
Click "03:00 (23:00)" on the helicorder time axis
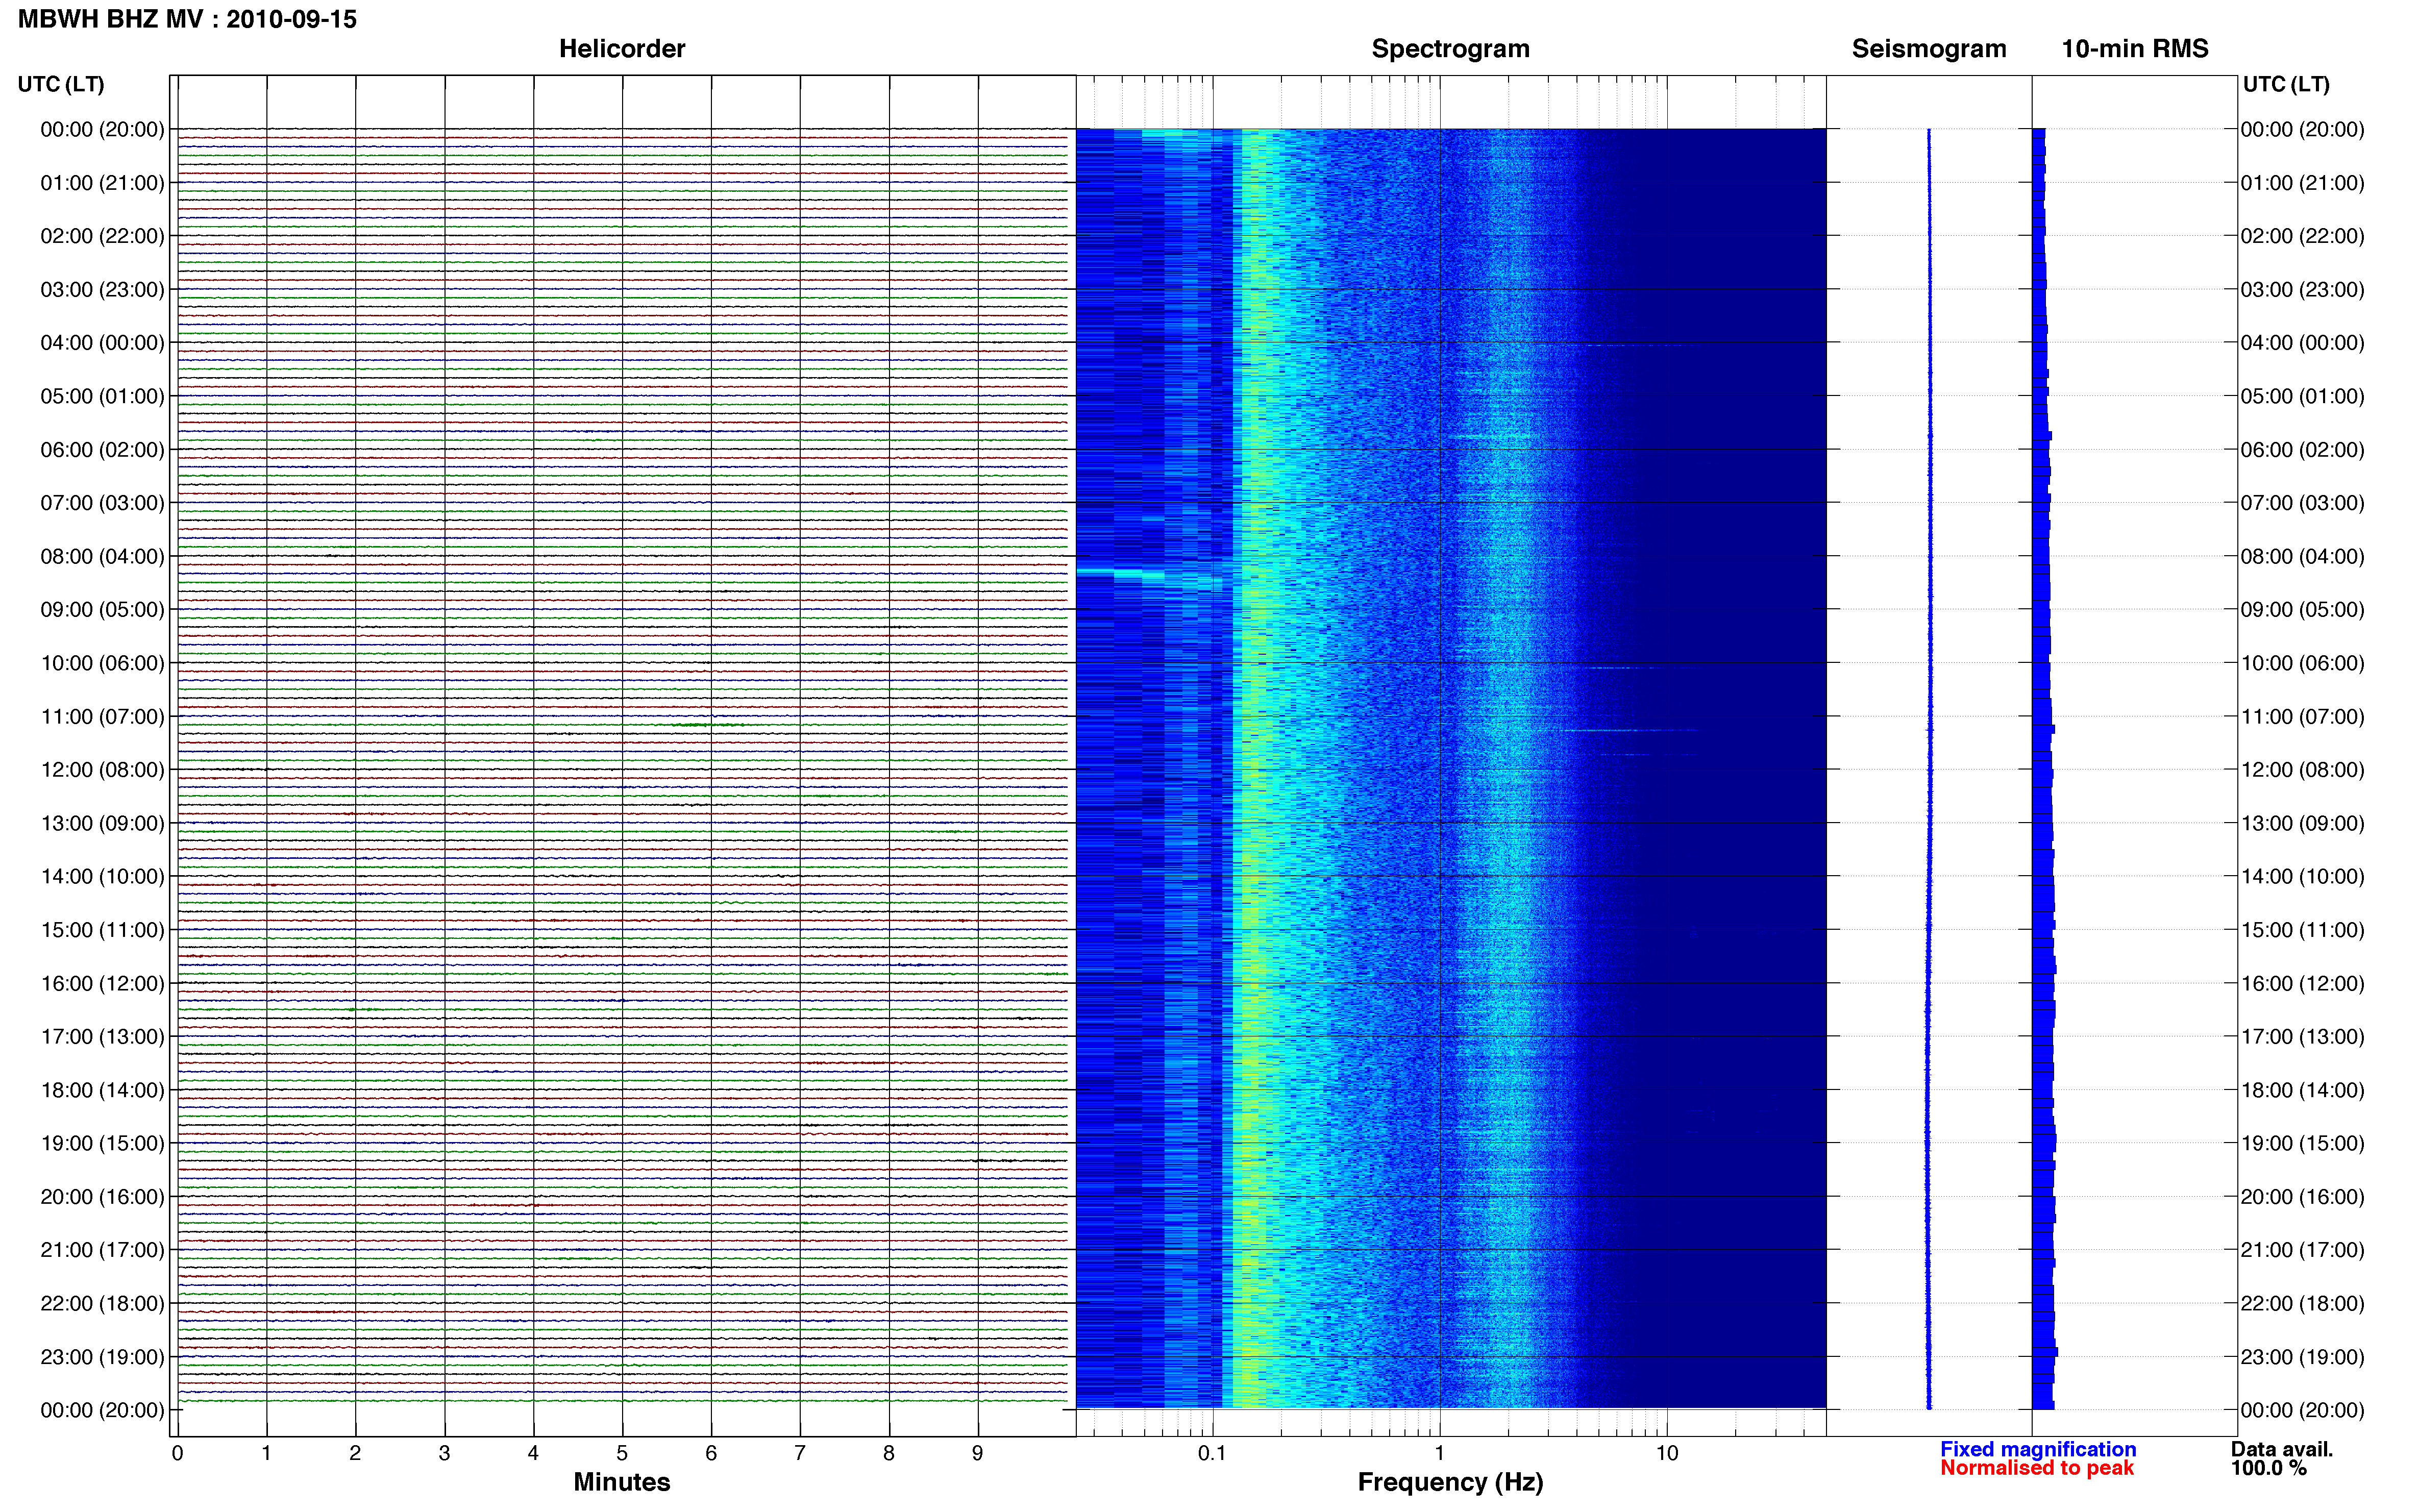click(102, 290)
